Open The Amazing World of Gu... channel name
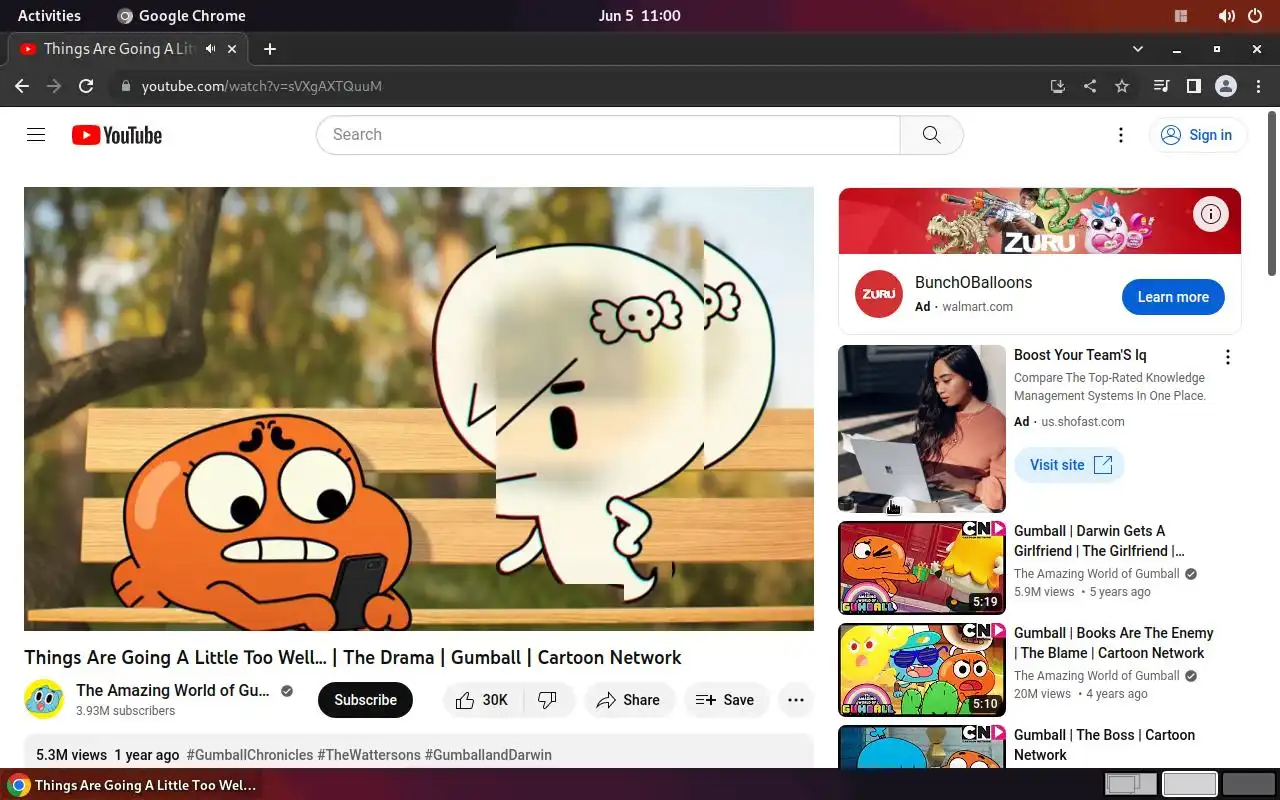This screenshot has width=1280, height=800. click(173, 690)
